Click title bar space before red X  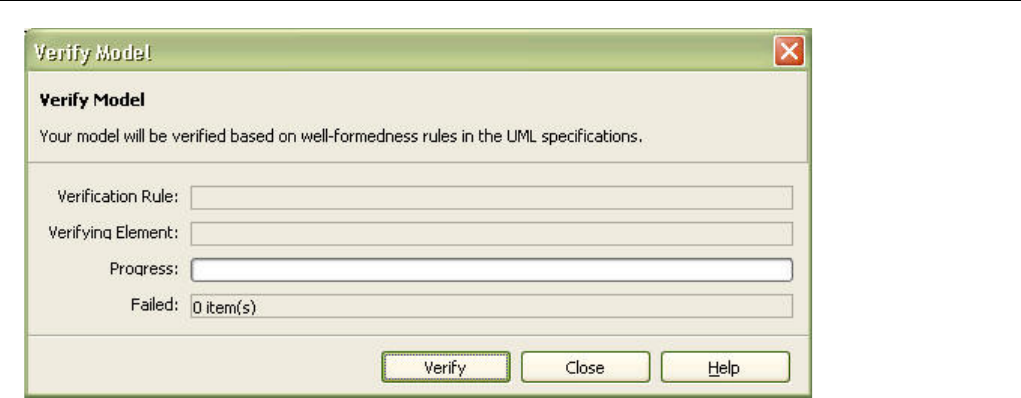point(456,52)
